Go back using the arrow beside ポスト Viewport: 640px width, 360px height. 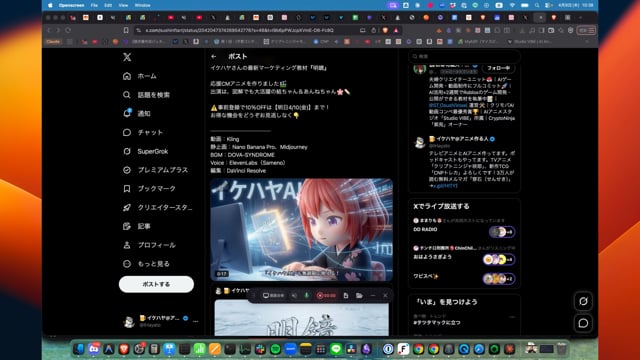[x=214, y=57]
